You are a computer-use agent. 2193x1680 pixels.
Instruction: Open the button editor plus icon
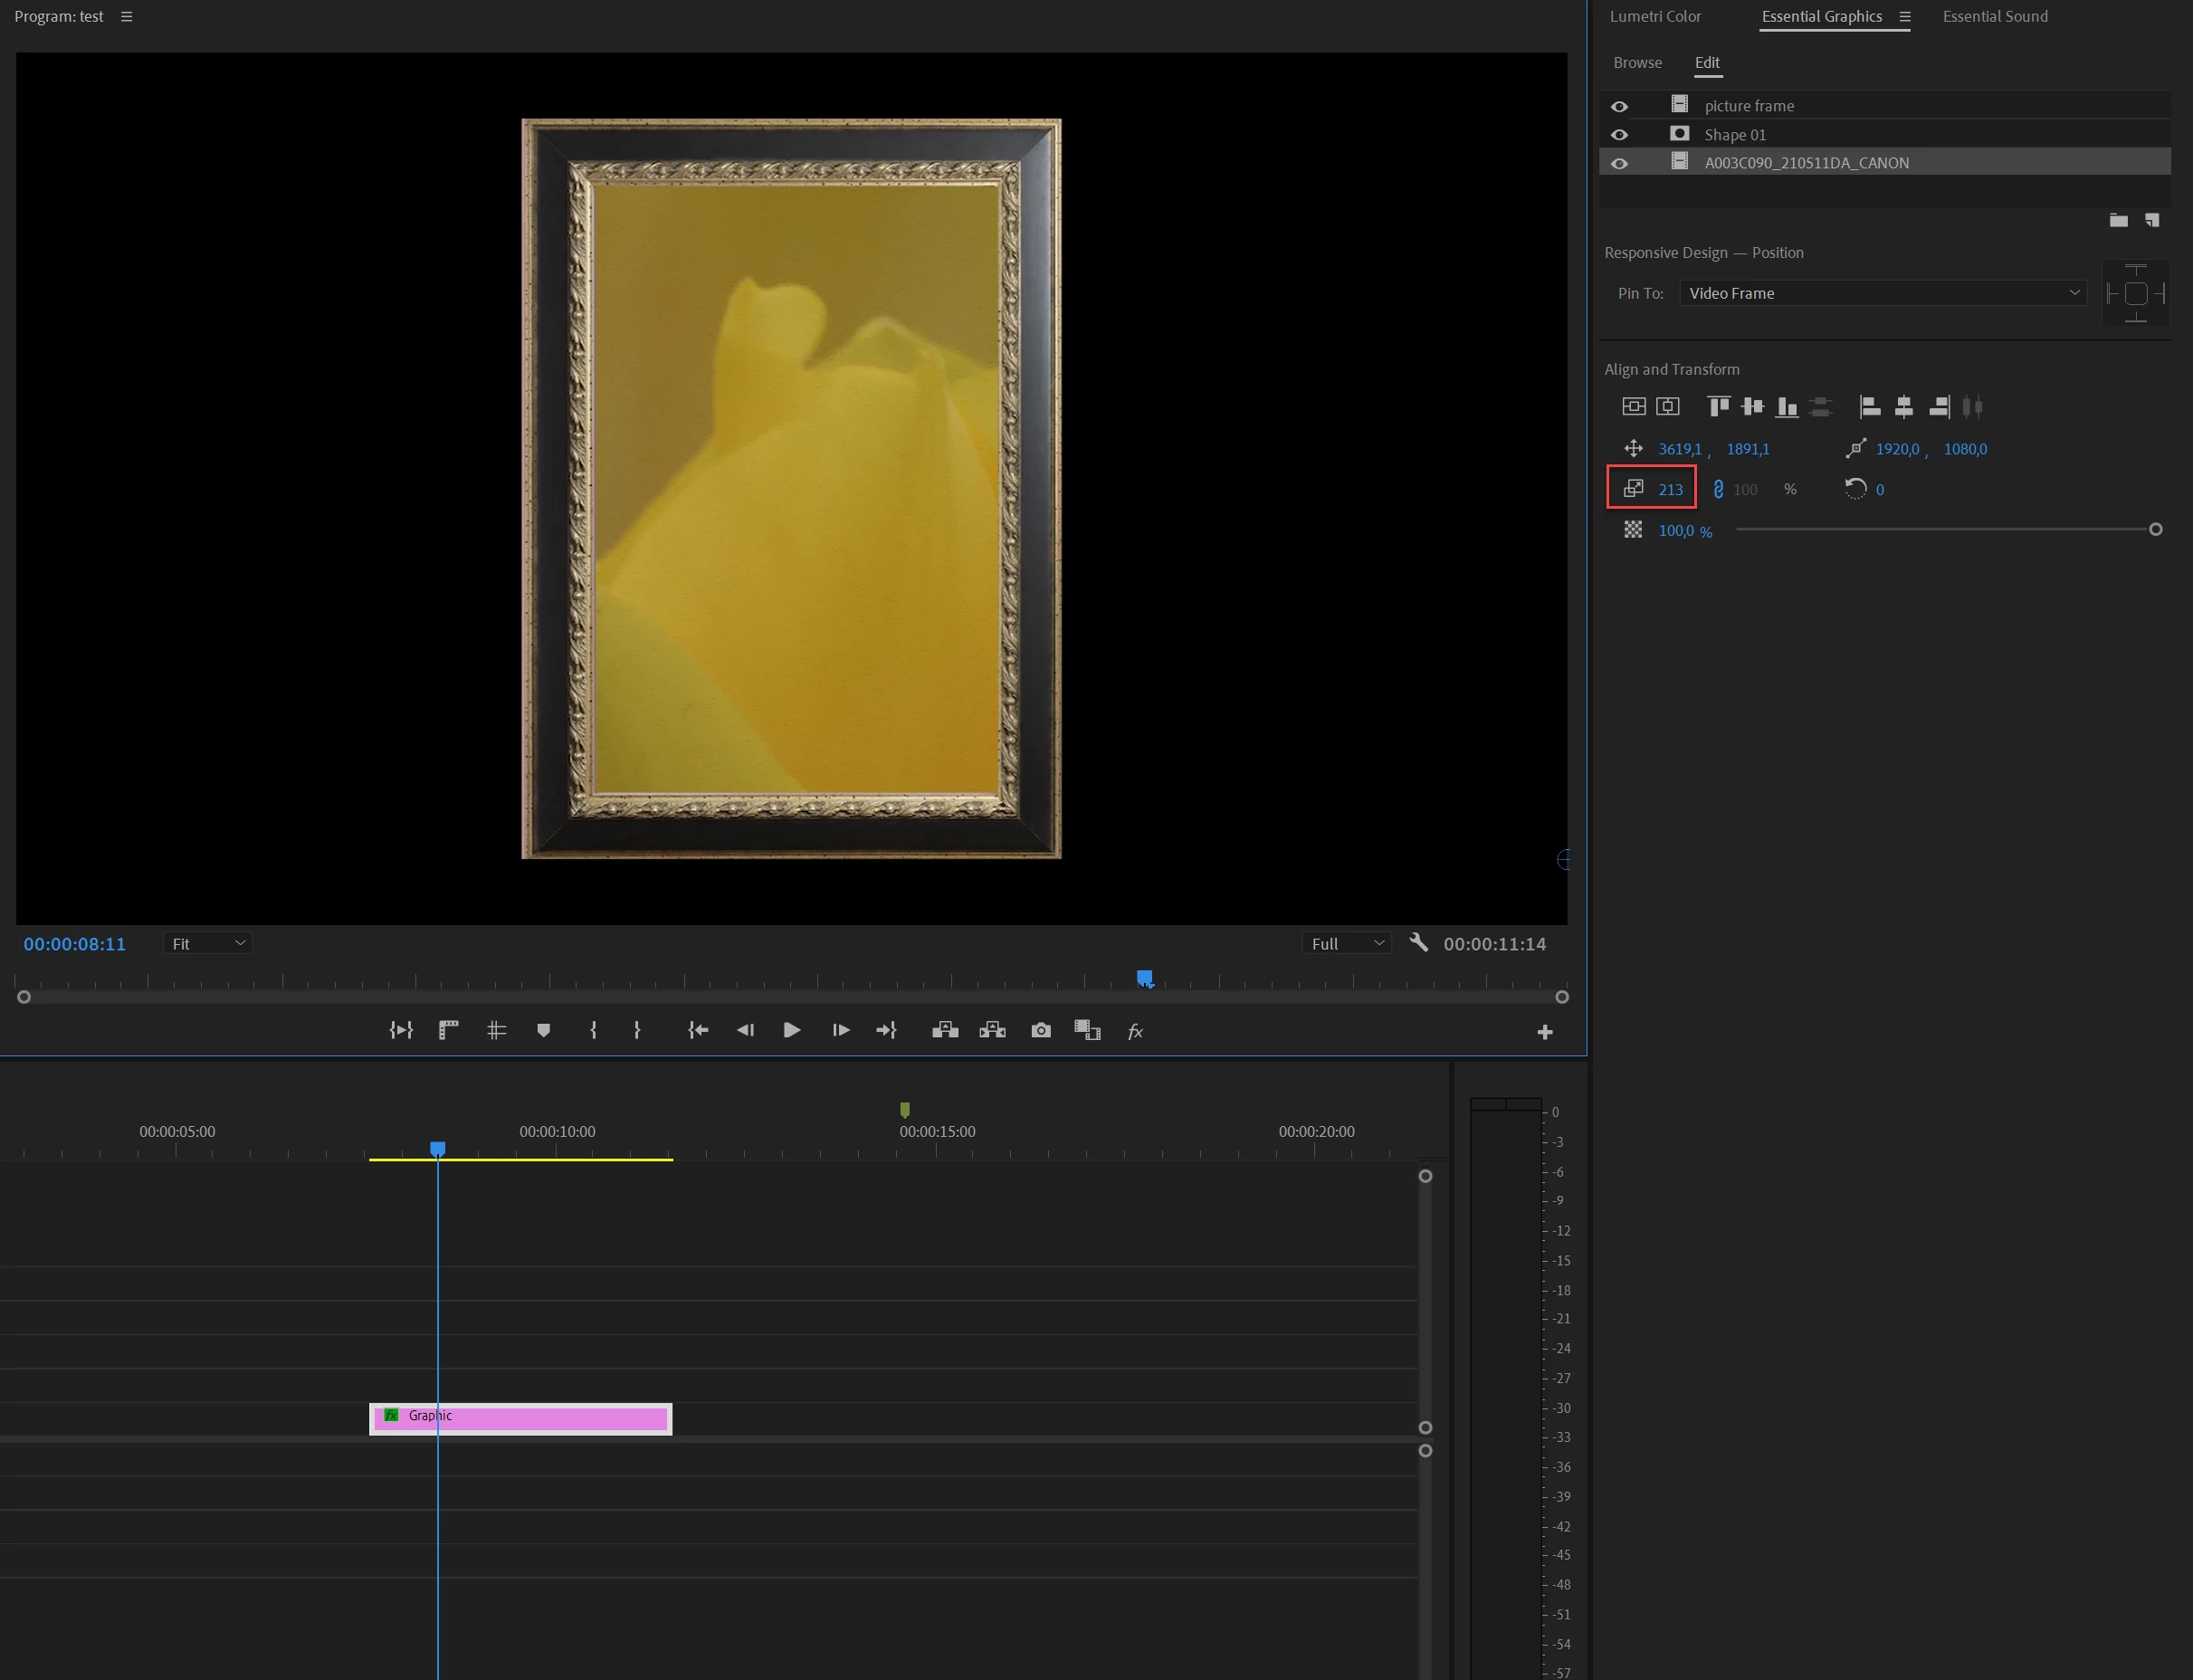1544,1032
